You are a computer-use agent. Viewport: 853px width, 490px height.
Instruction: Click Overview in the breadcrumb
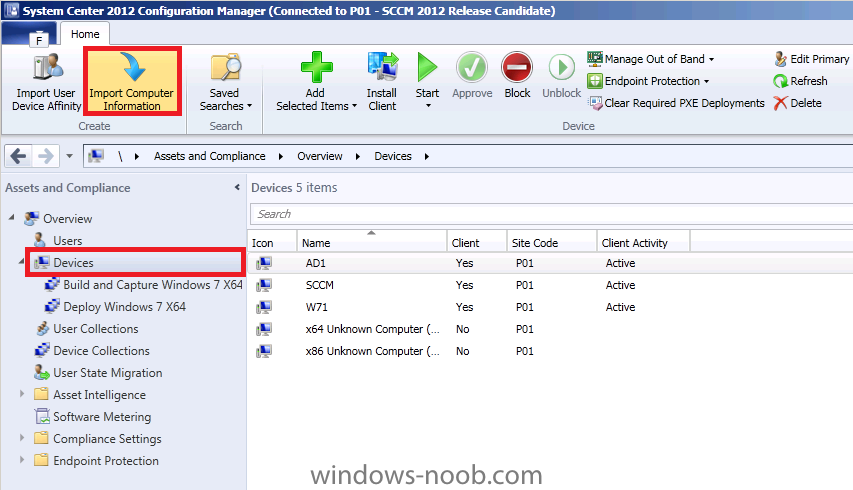[320, 156]
